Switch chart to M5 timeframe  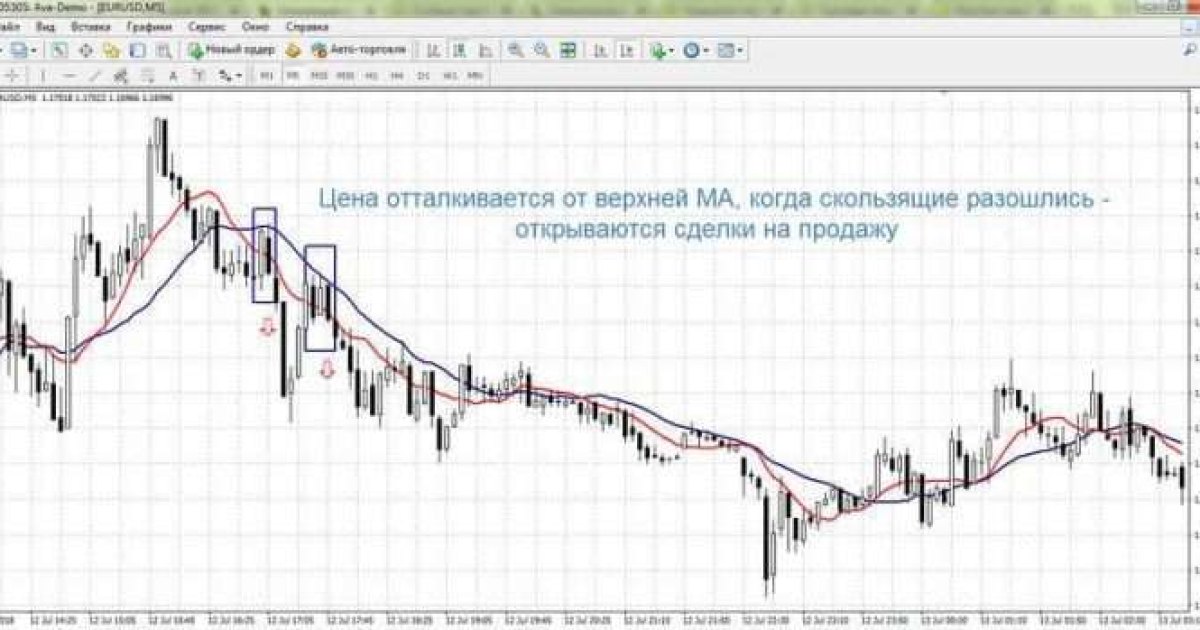292,76
